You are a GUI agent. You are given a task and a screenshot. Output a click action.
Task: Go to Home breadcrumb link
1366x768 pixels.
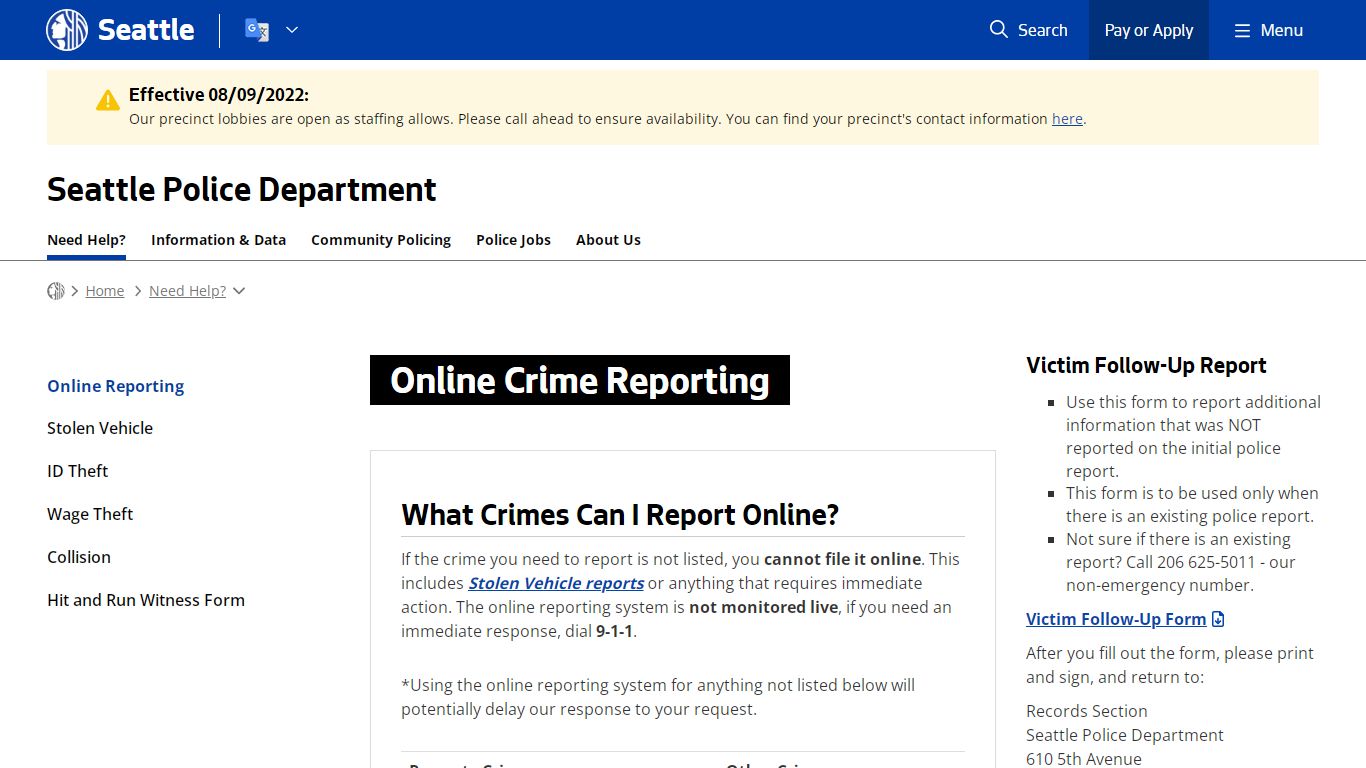[x=105, y=291]
